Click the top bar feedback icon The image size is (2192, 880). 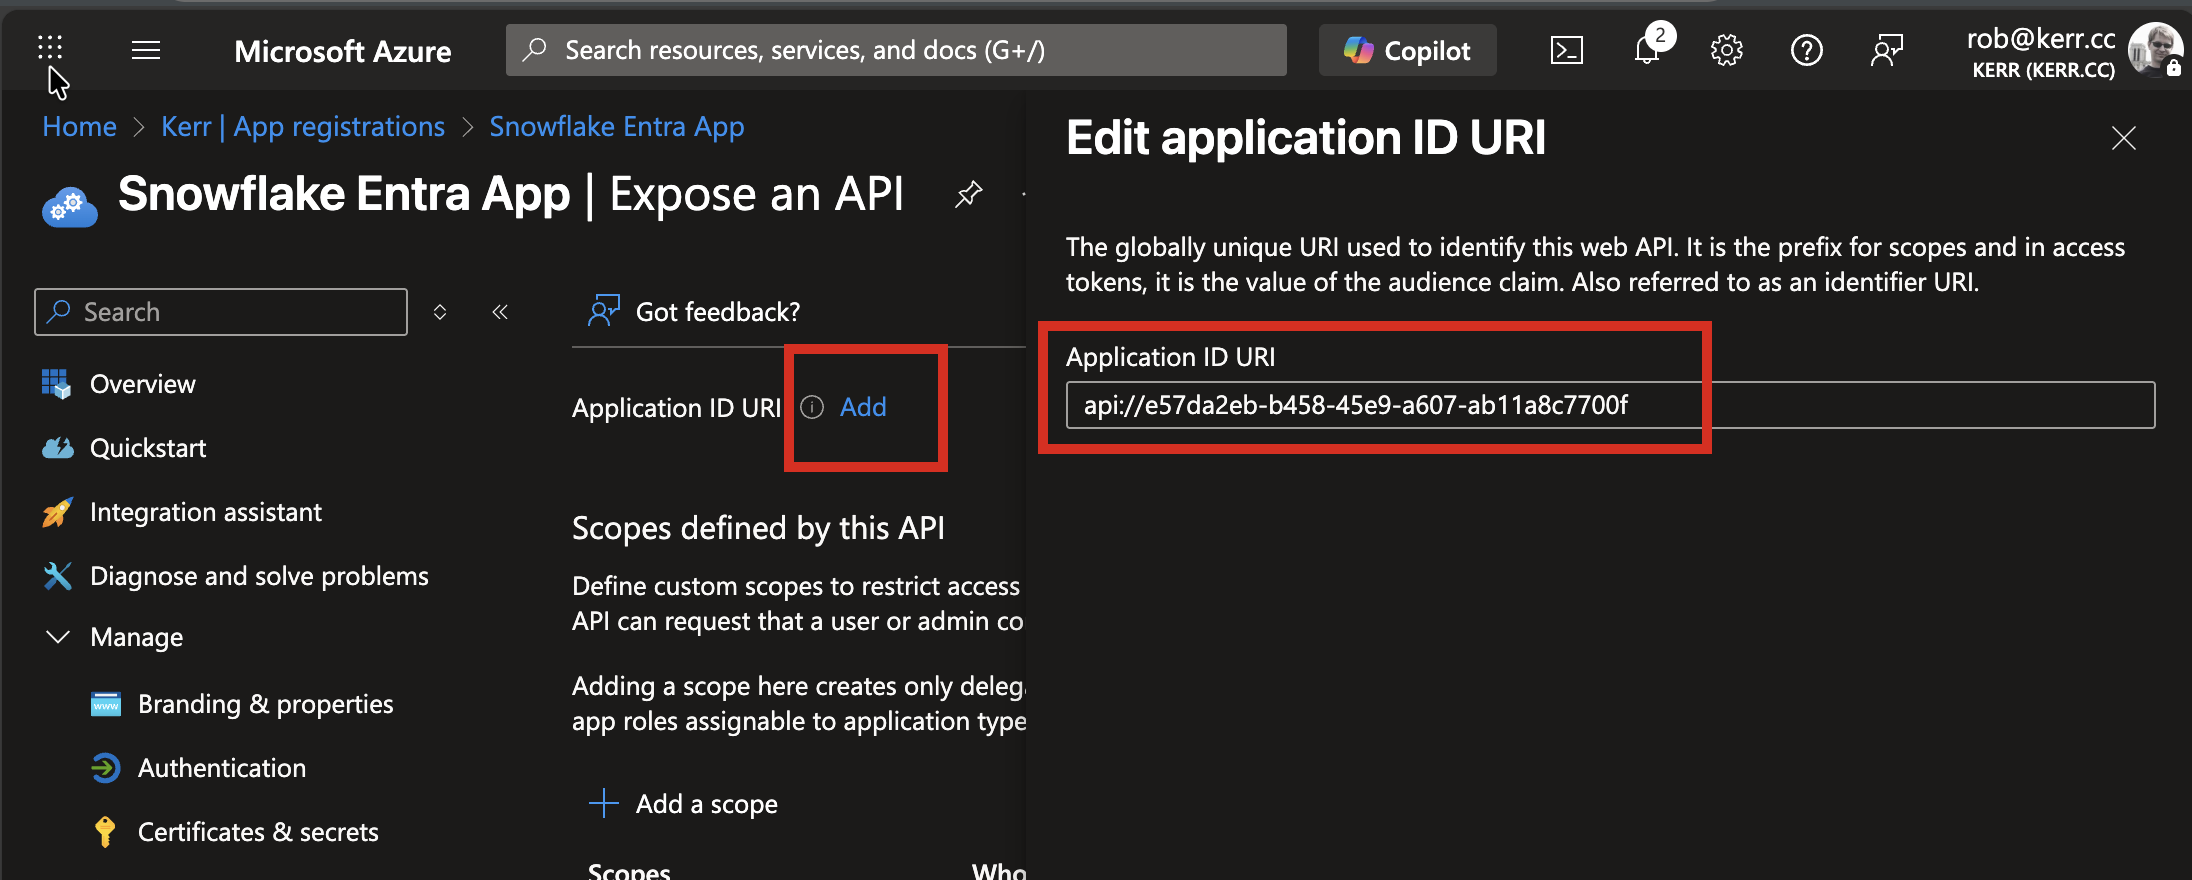1886,50
